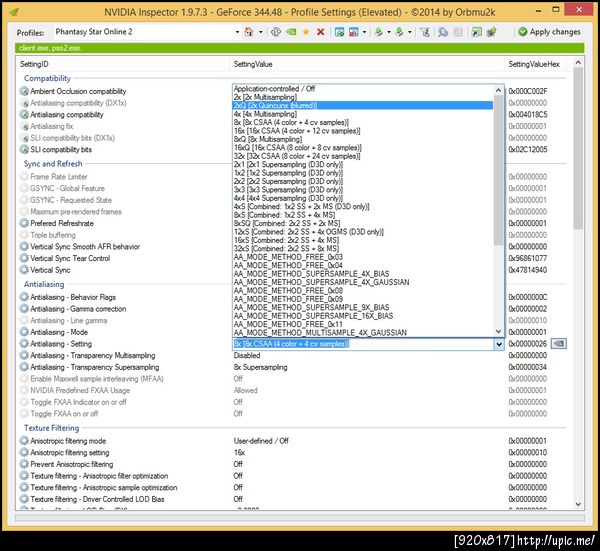Viewport: 600px width, 551px height.
Task: Click '8x Supersampling' value cell
Action: (x=261, y=367)
